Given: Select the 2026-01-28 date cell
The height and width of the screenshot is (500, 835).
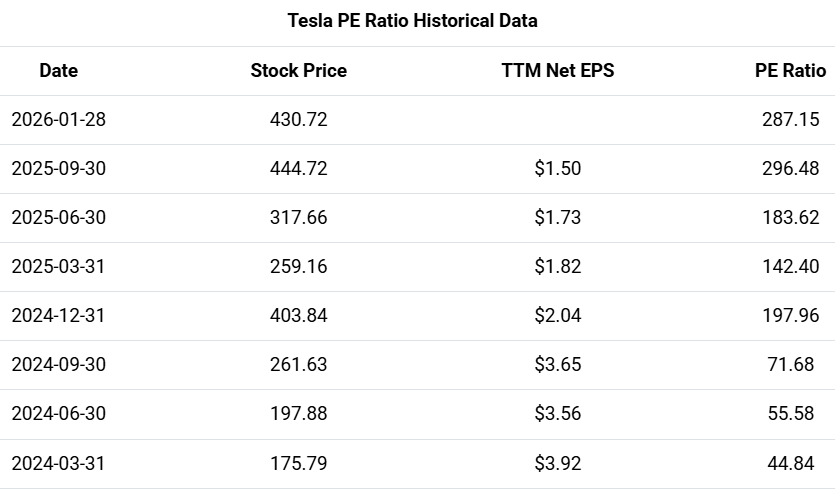Looking at the screenshot, I should click(58, 120).
